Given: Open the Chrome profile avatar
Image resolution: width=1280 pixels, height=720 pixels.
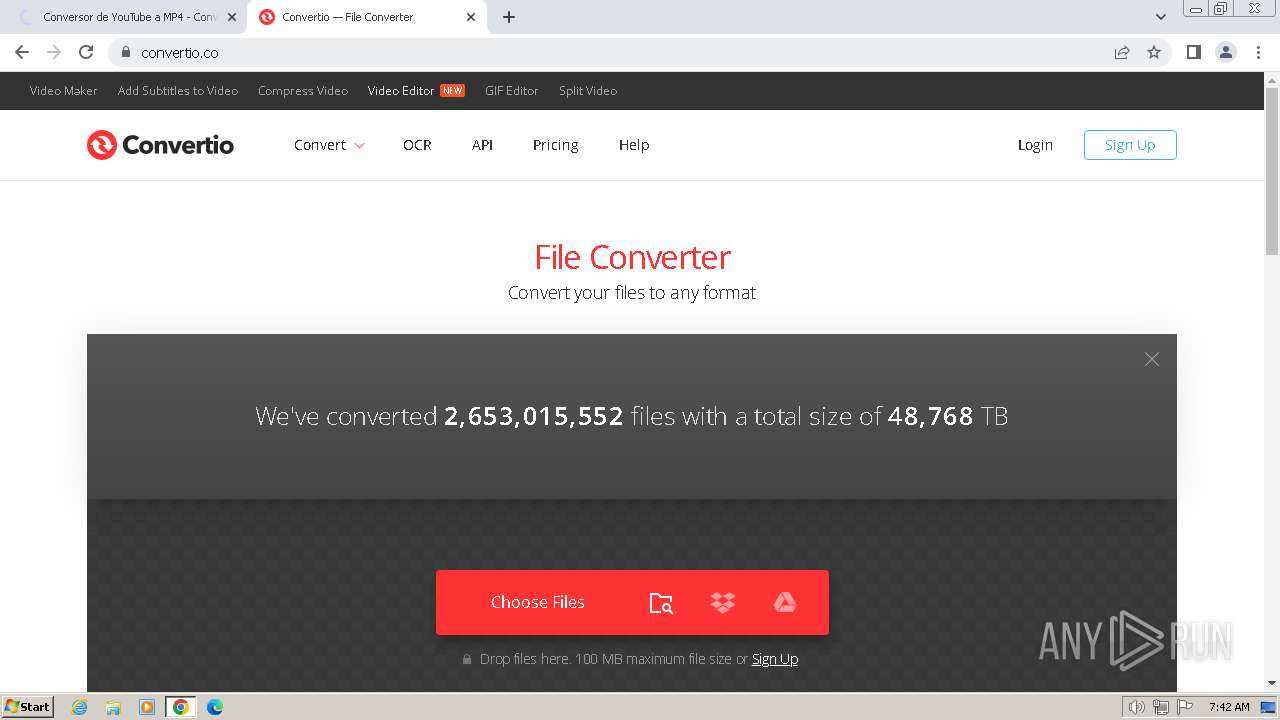Looking at the screenshot, I should (1226, 52).
